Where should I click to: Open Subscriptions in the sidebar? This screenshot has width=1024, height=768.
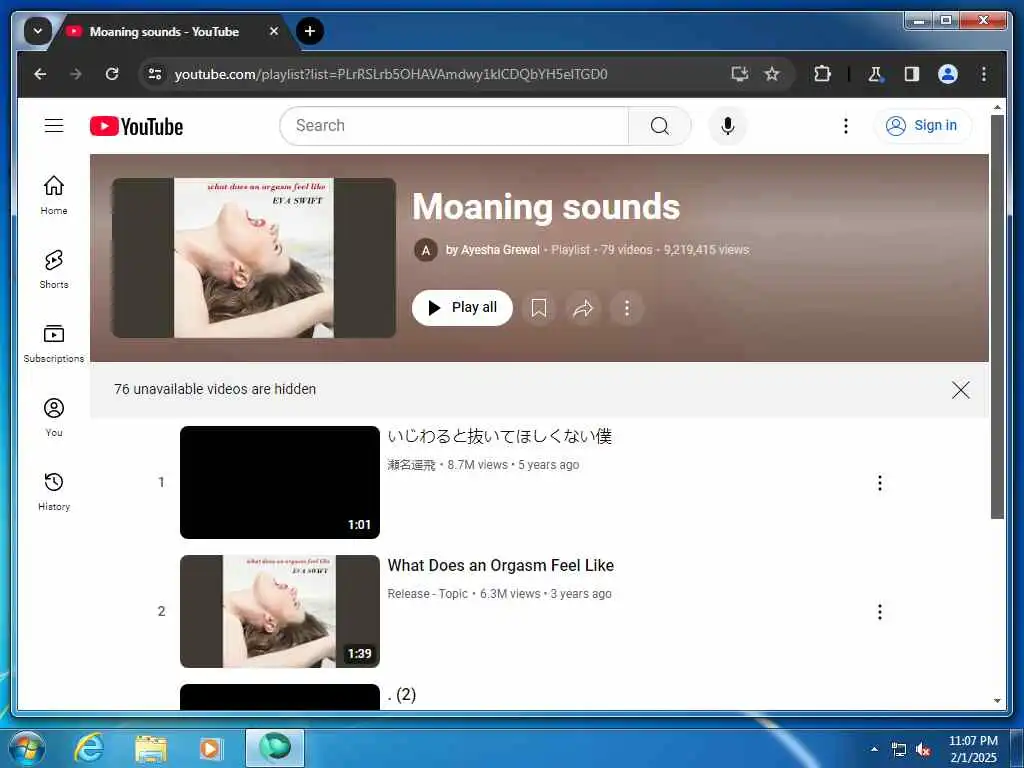(x=54, y=343)
